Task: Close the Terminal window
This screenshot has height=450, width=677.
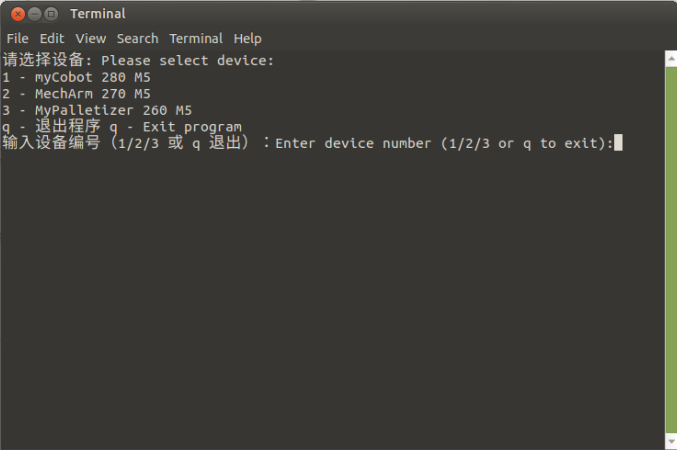Action: point(17,13)
